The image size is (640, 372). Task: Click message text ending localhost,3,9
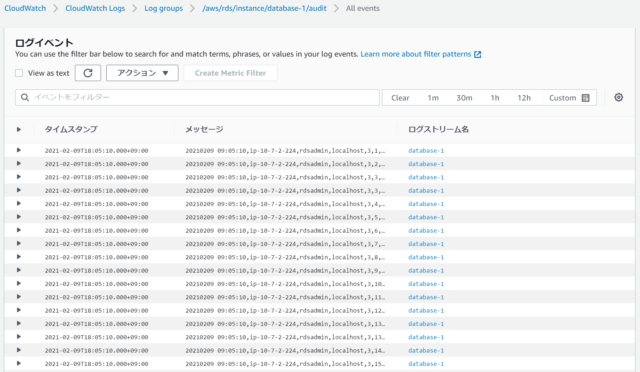pyautogui.click(x=285, y=271)
